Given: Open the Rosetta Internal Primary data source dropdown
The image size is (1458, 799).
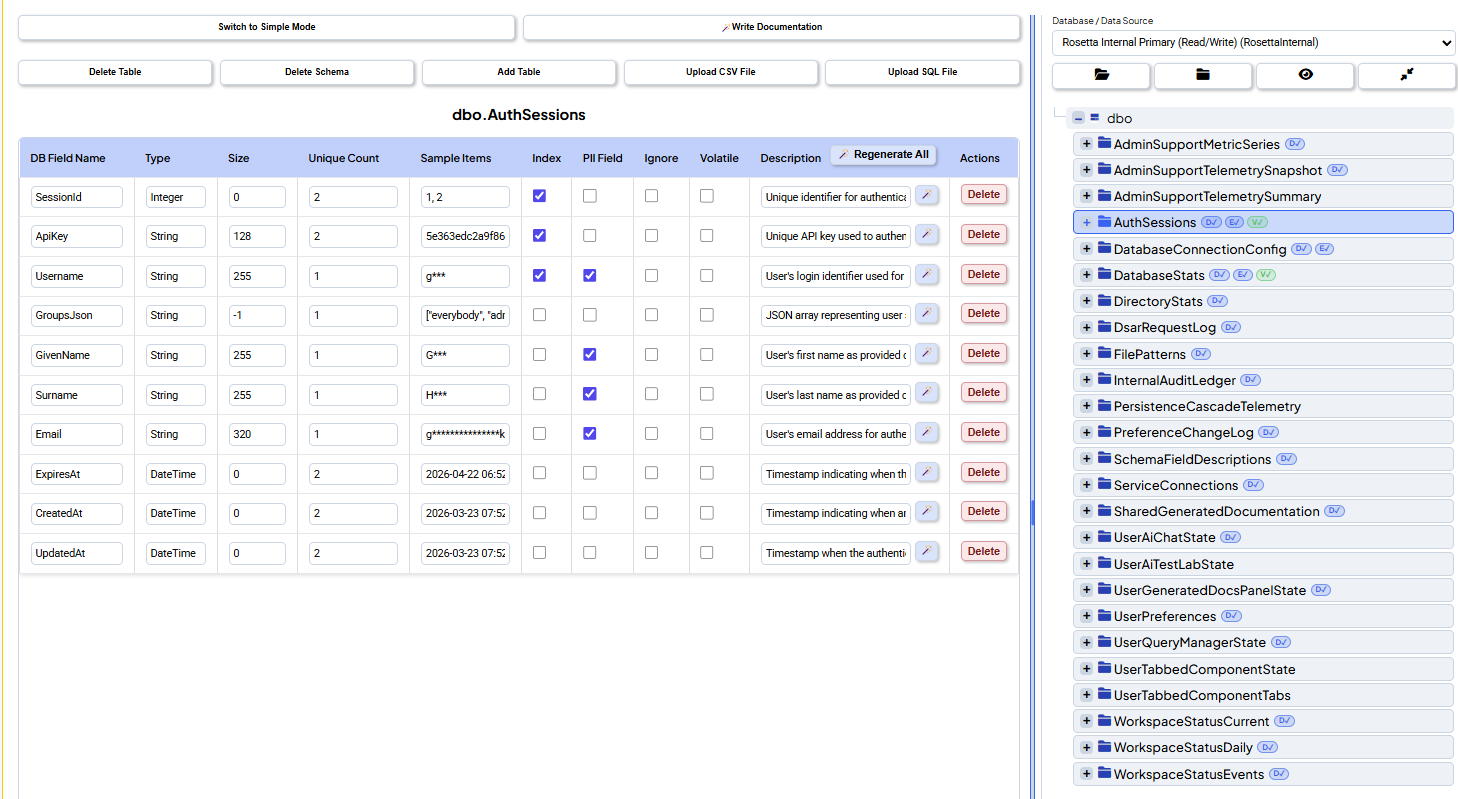Looking at the screenshot, I should (1250, 42).
